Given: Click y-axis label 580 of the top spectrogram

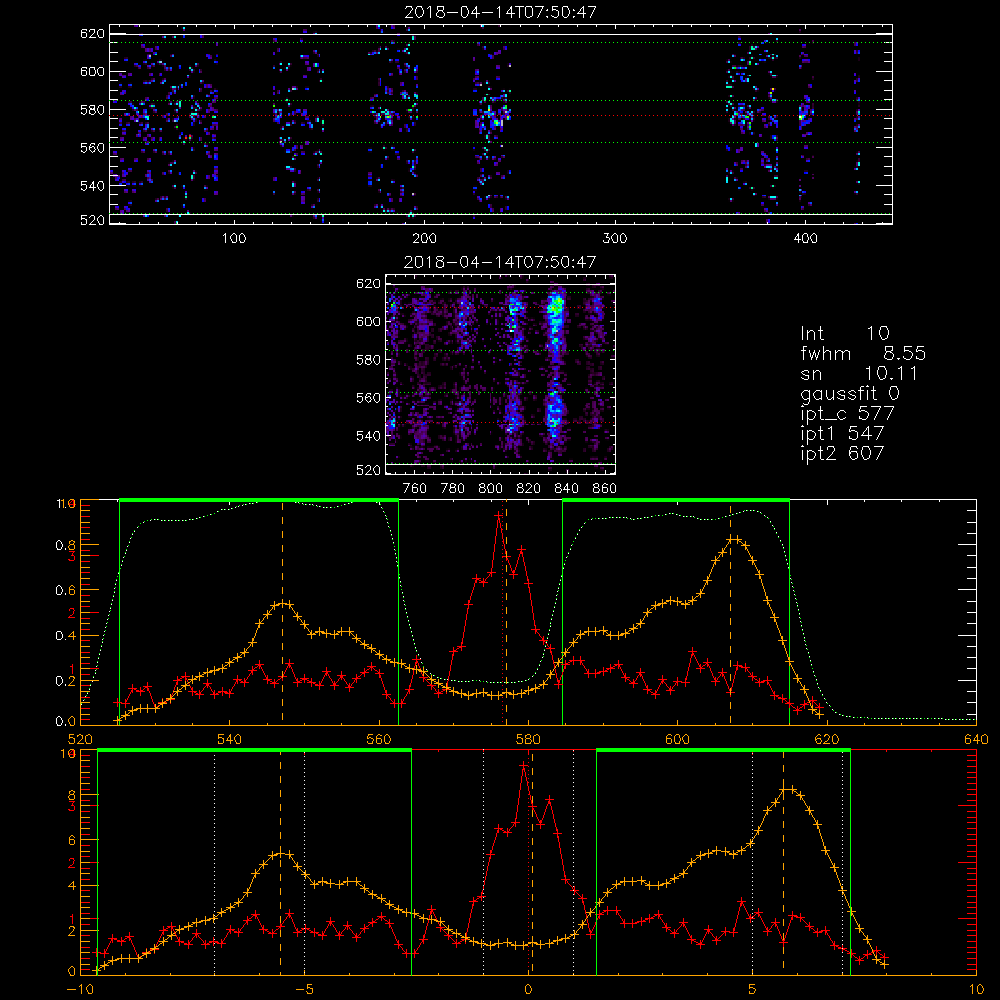Looking at the screenshot, I should [x=92, y=110].
